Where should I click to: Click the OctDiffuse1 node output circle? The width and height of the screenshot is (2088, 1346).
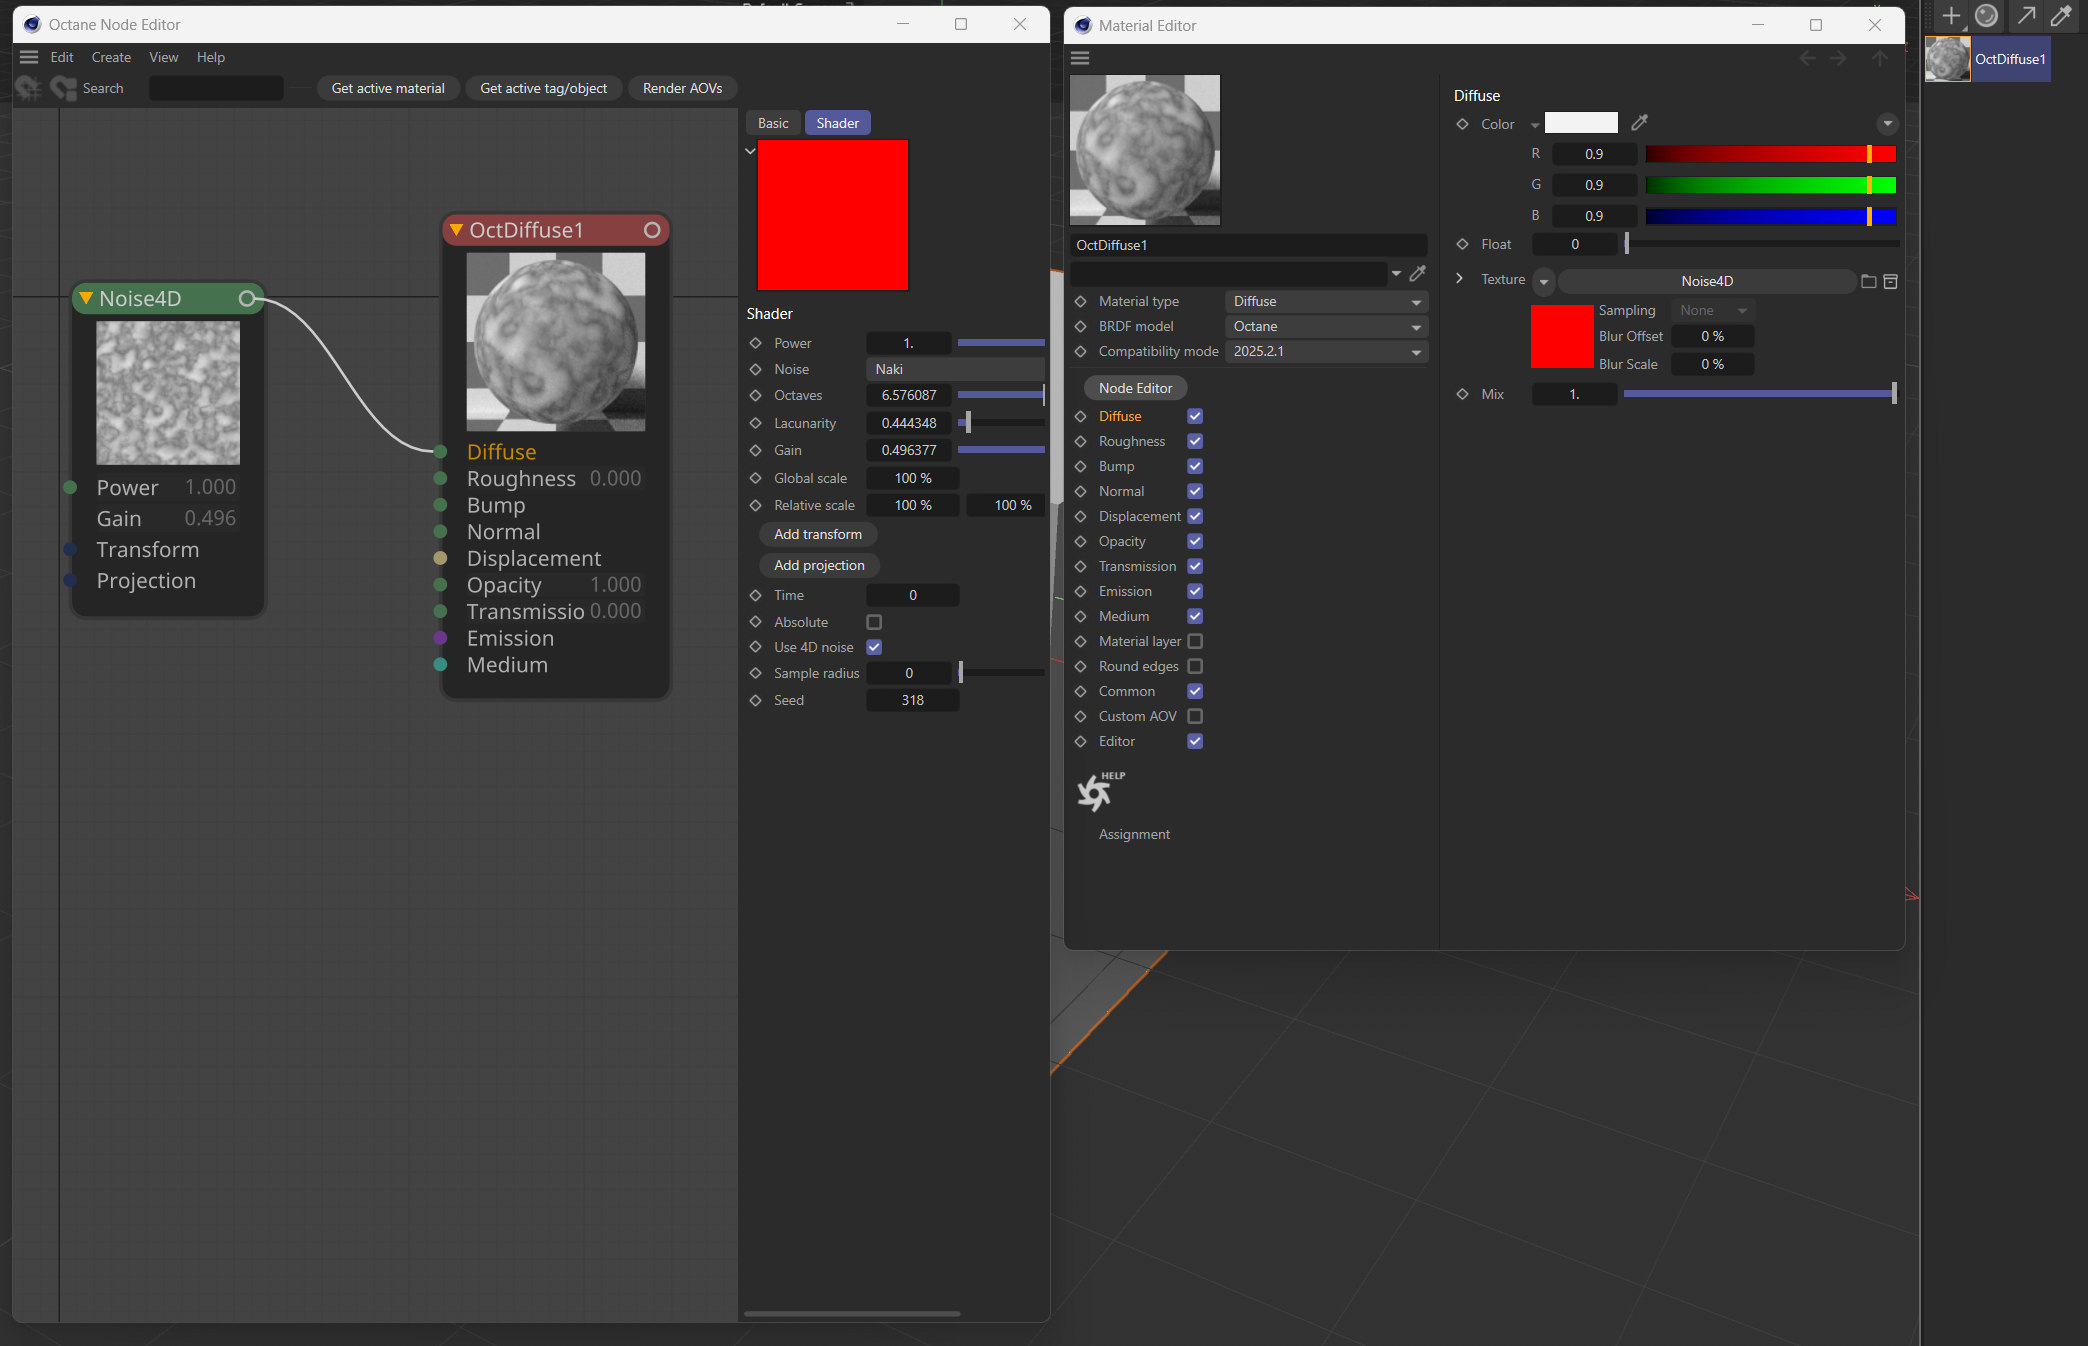[652, 230]
